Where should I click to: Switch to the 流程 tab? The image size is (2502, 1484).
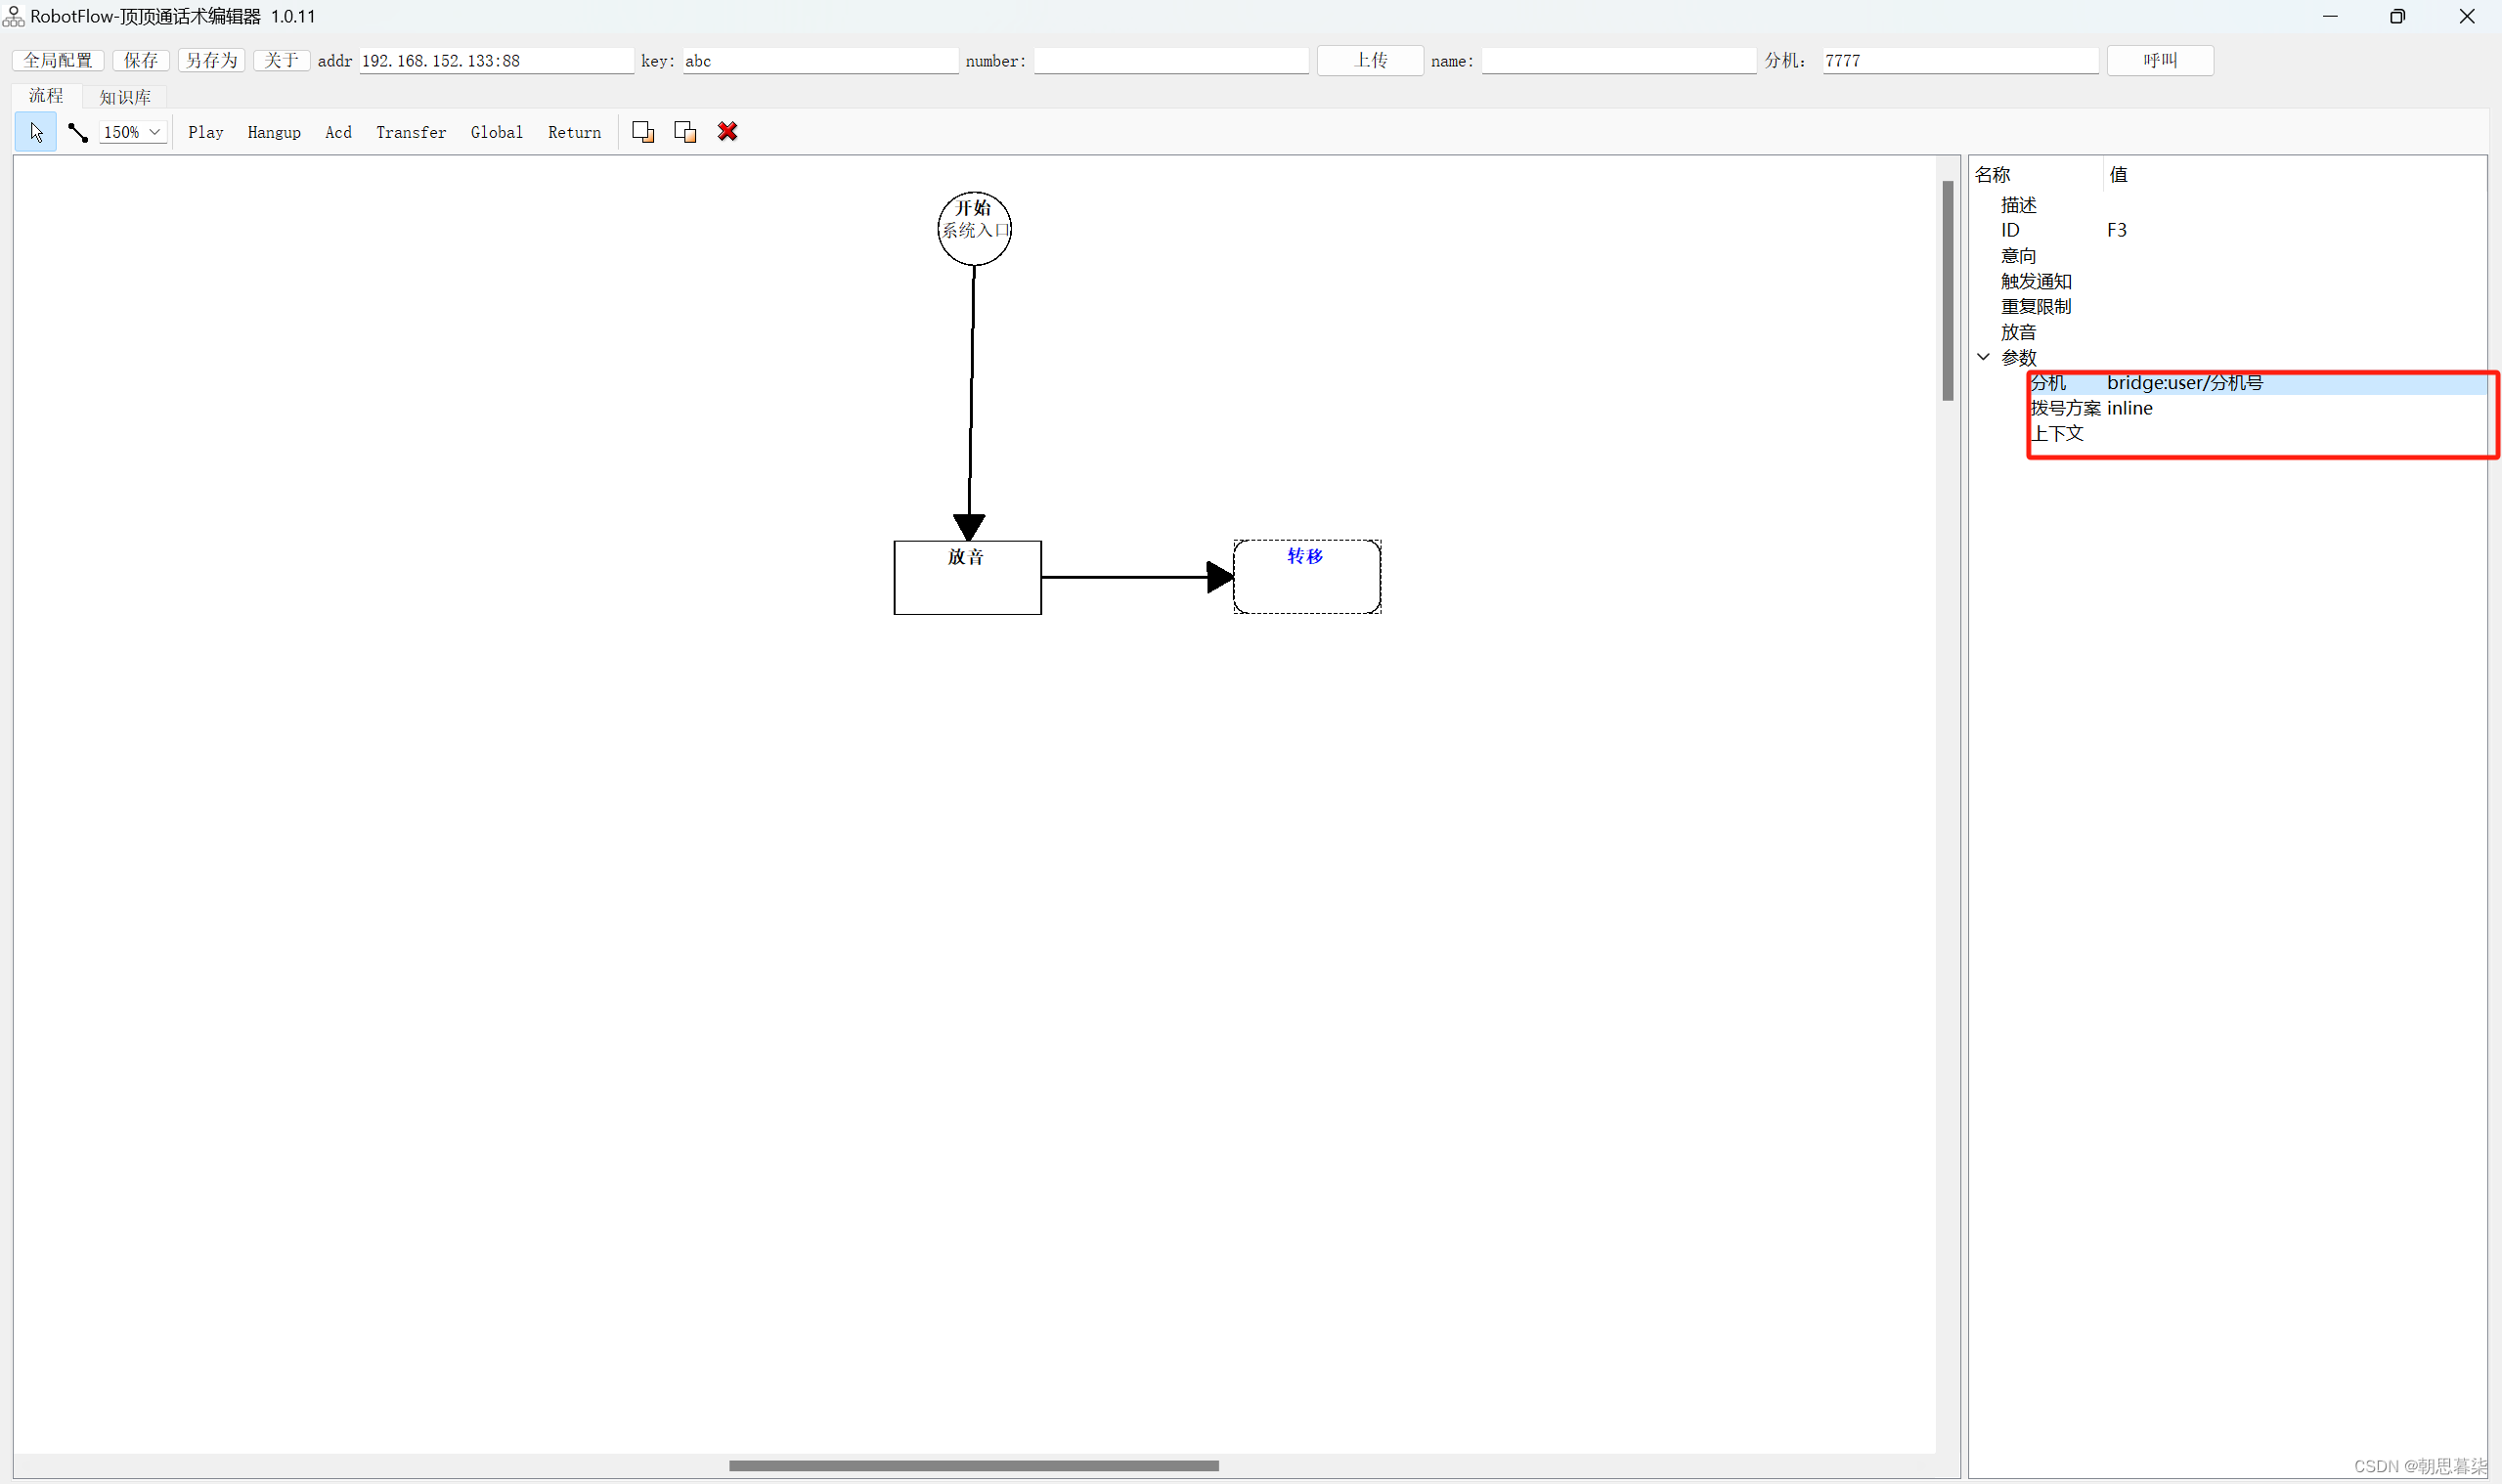pyautogui.click(x=46, y=96)
